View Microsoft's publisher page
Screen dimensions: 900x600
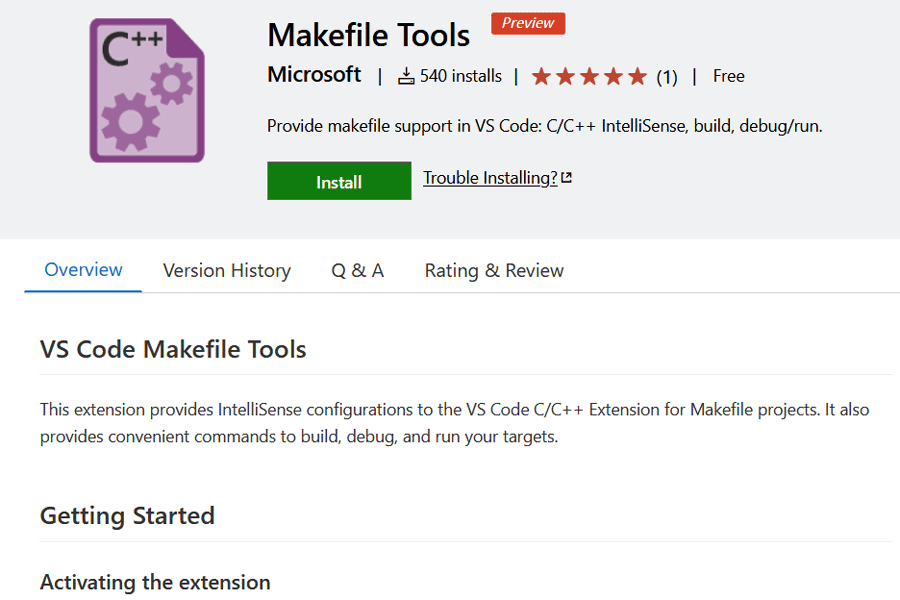(x=314, y=74)
